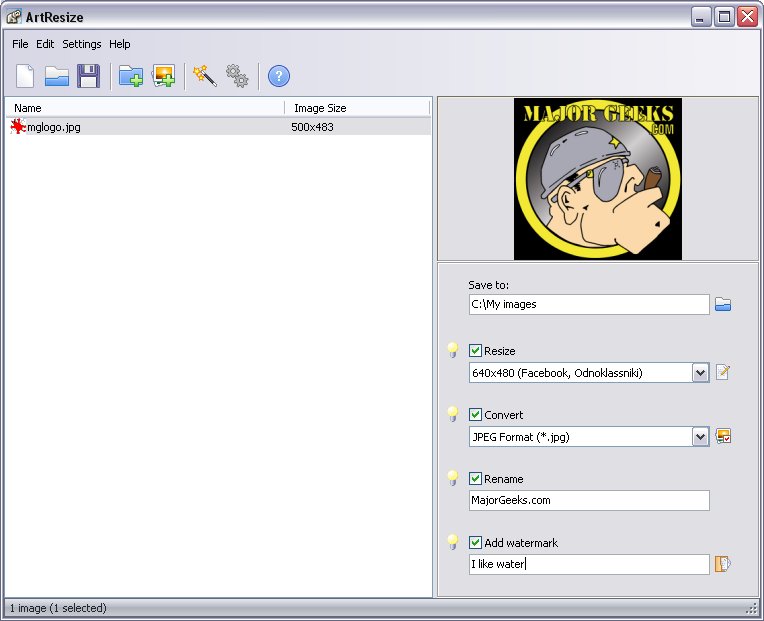The height and width of the screenshot is (621, 764).
Task: Click the light bulb hint beside Add watermark
Action: pyautogui.click(x=453, y=542)
